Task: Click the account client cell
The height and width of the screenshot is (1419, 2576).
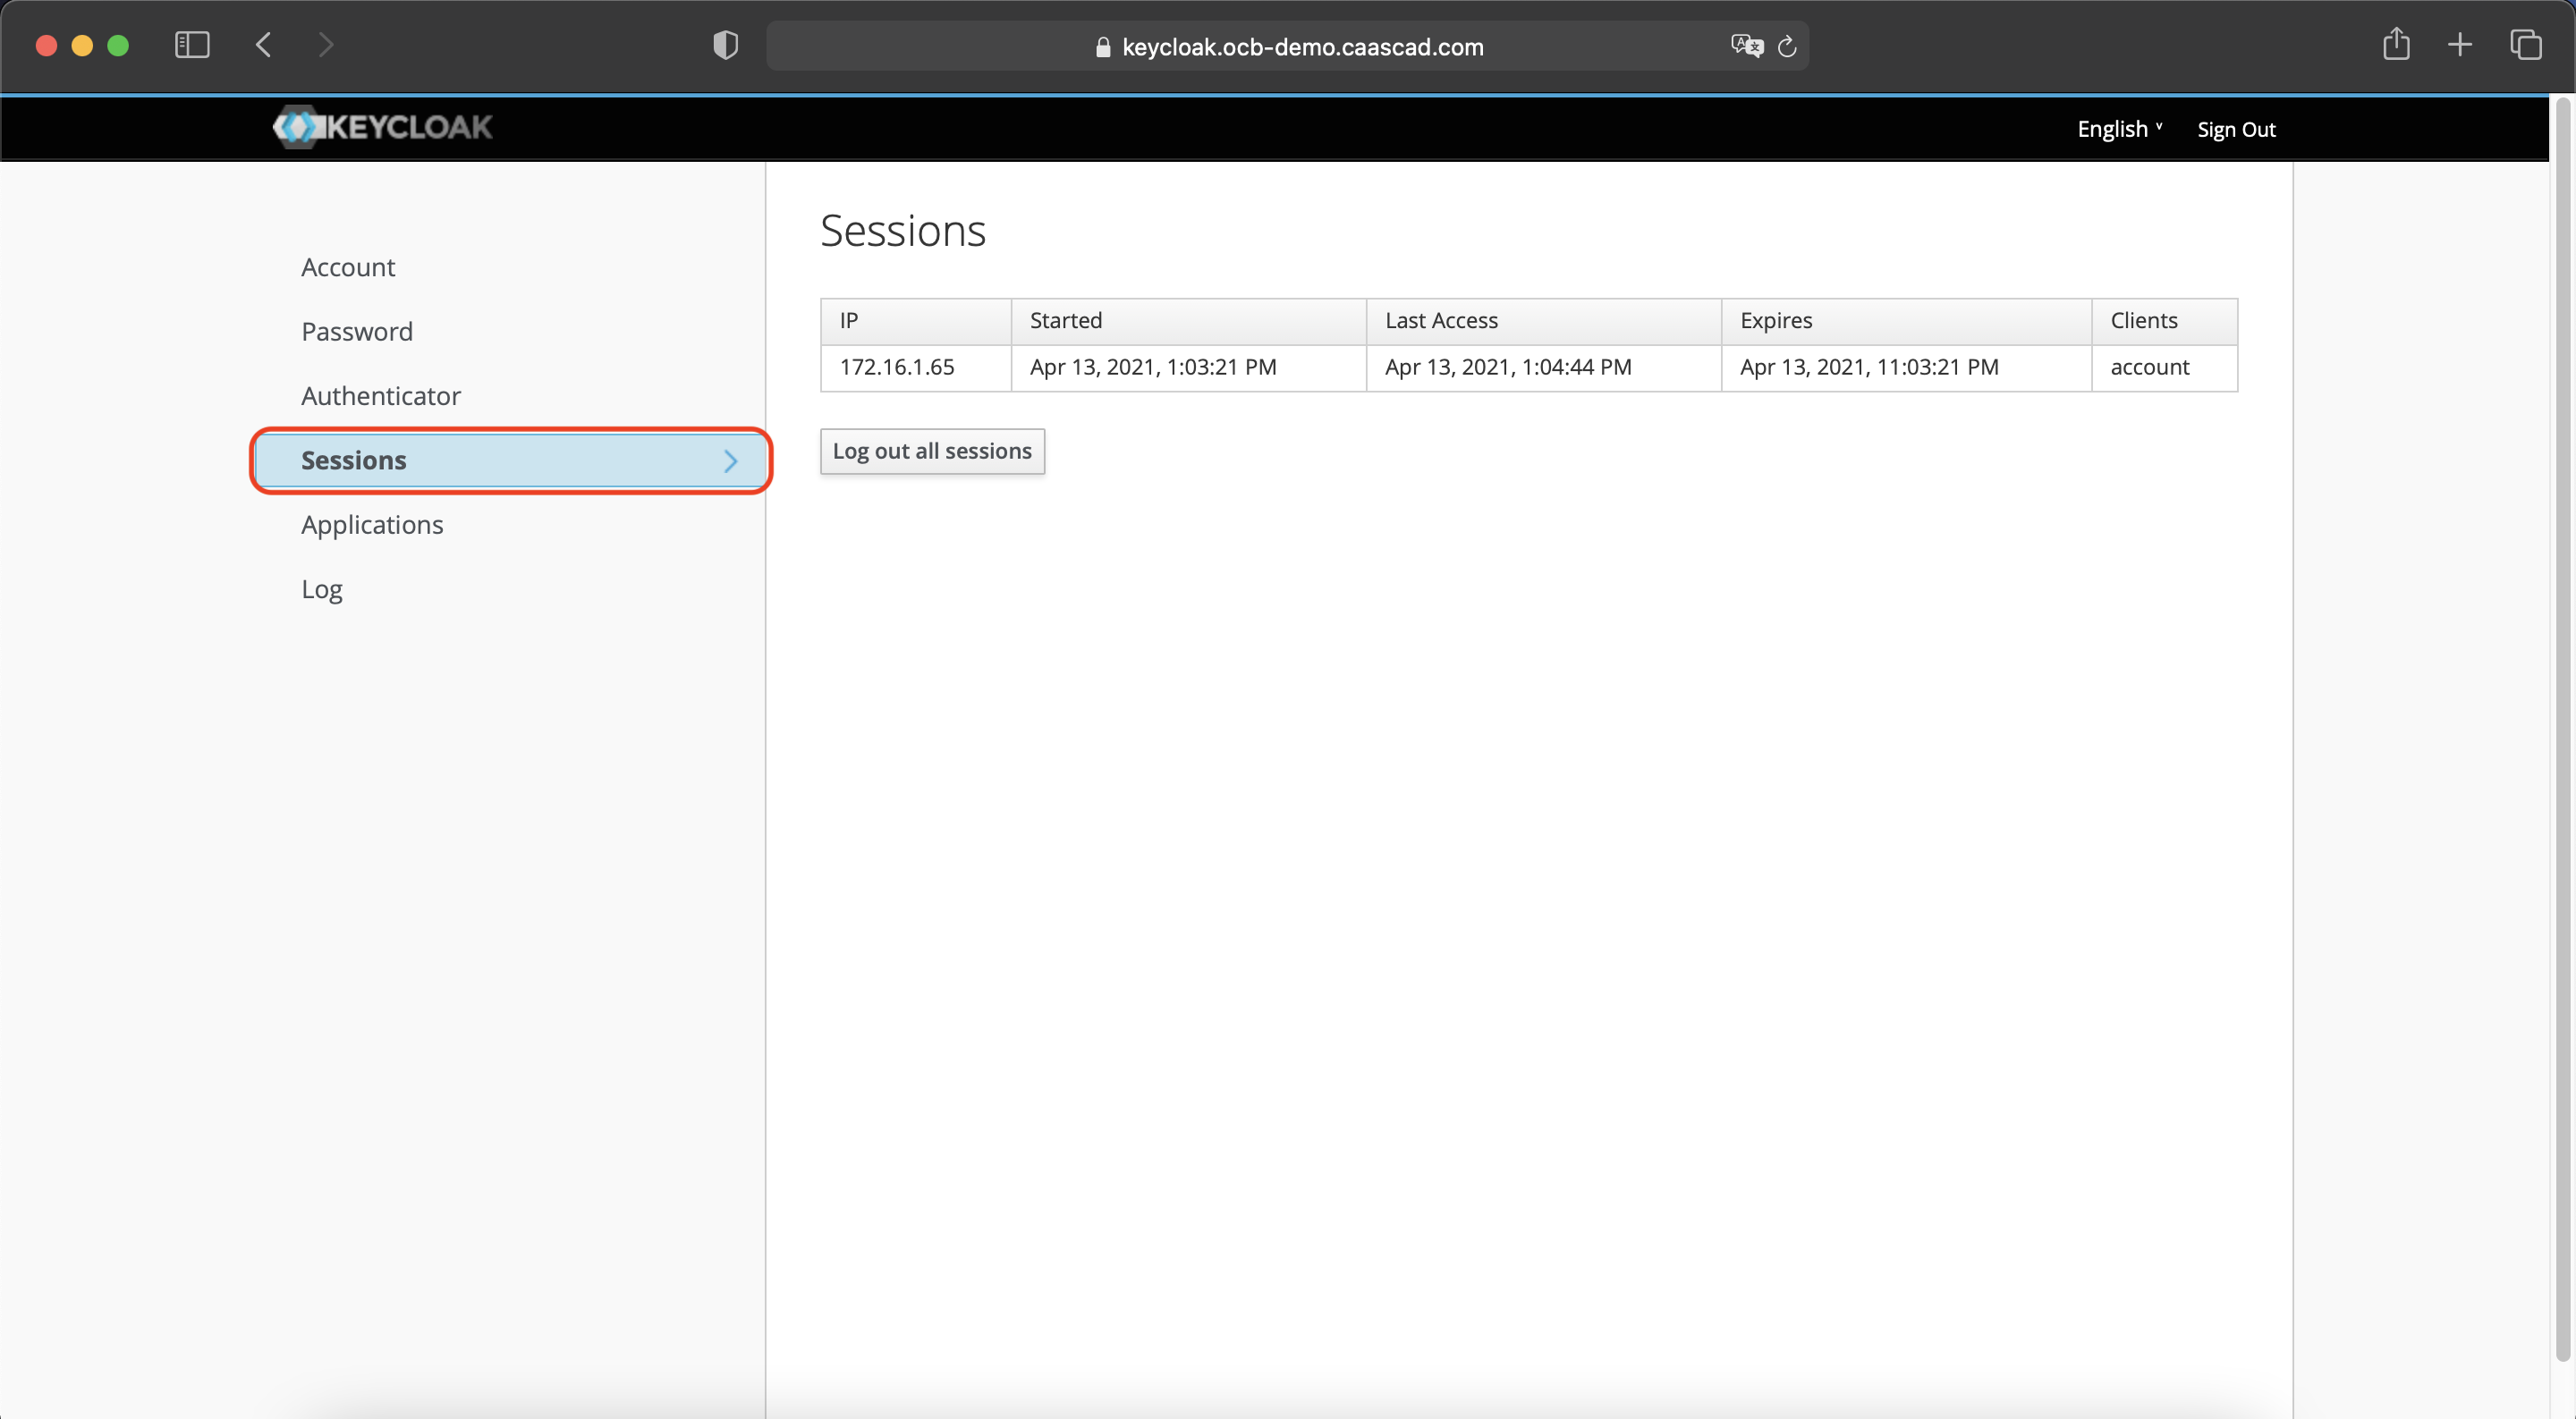Action: (x=2165, y=368)
